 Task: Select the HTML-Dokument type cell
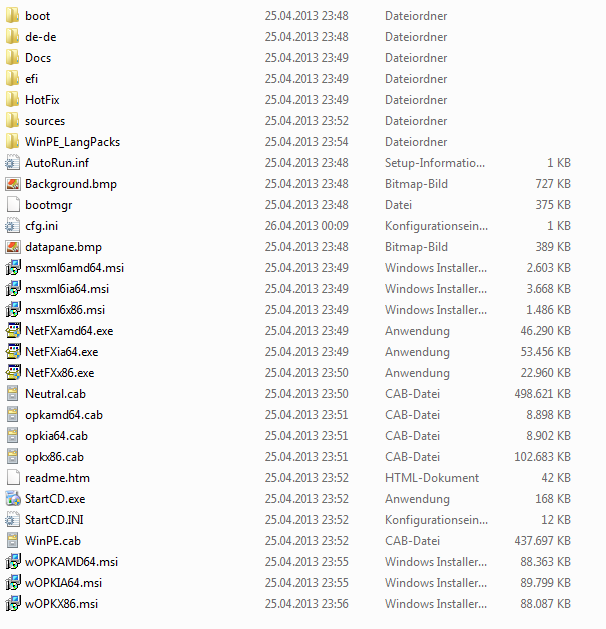tap(432, 477)
